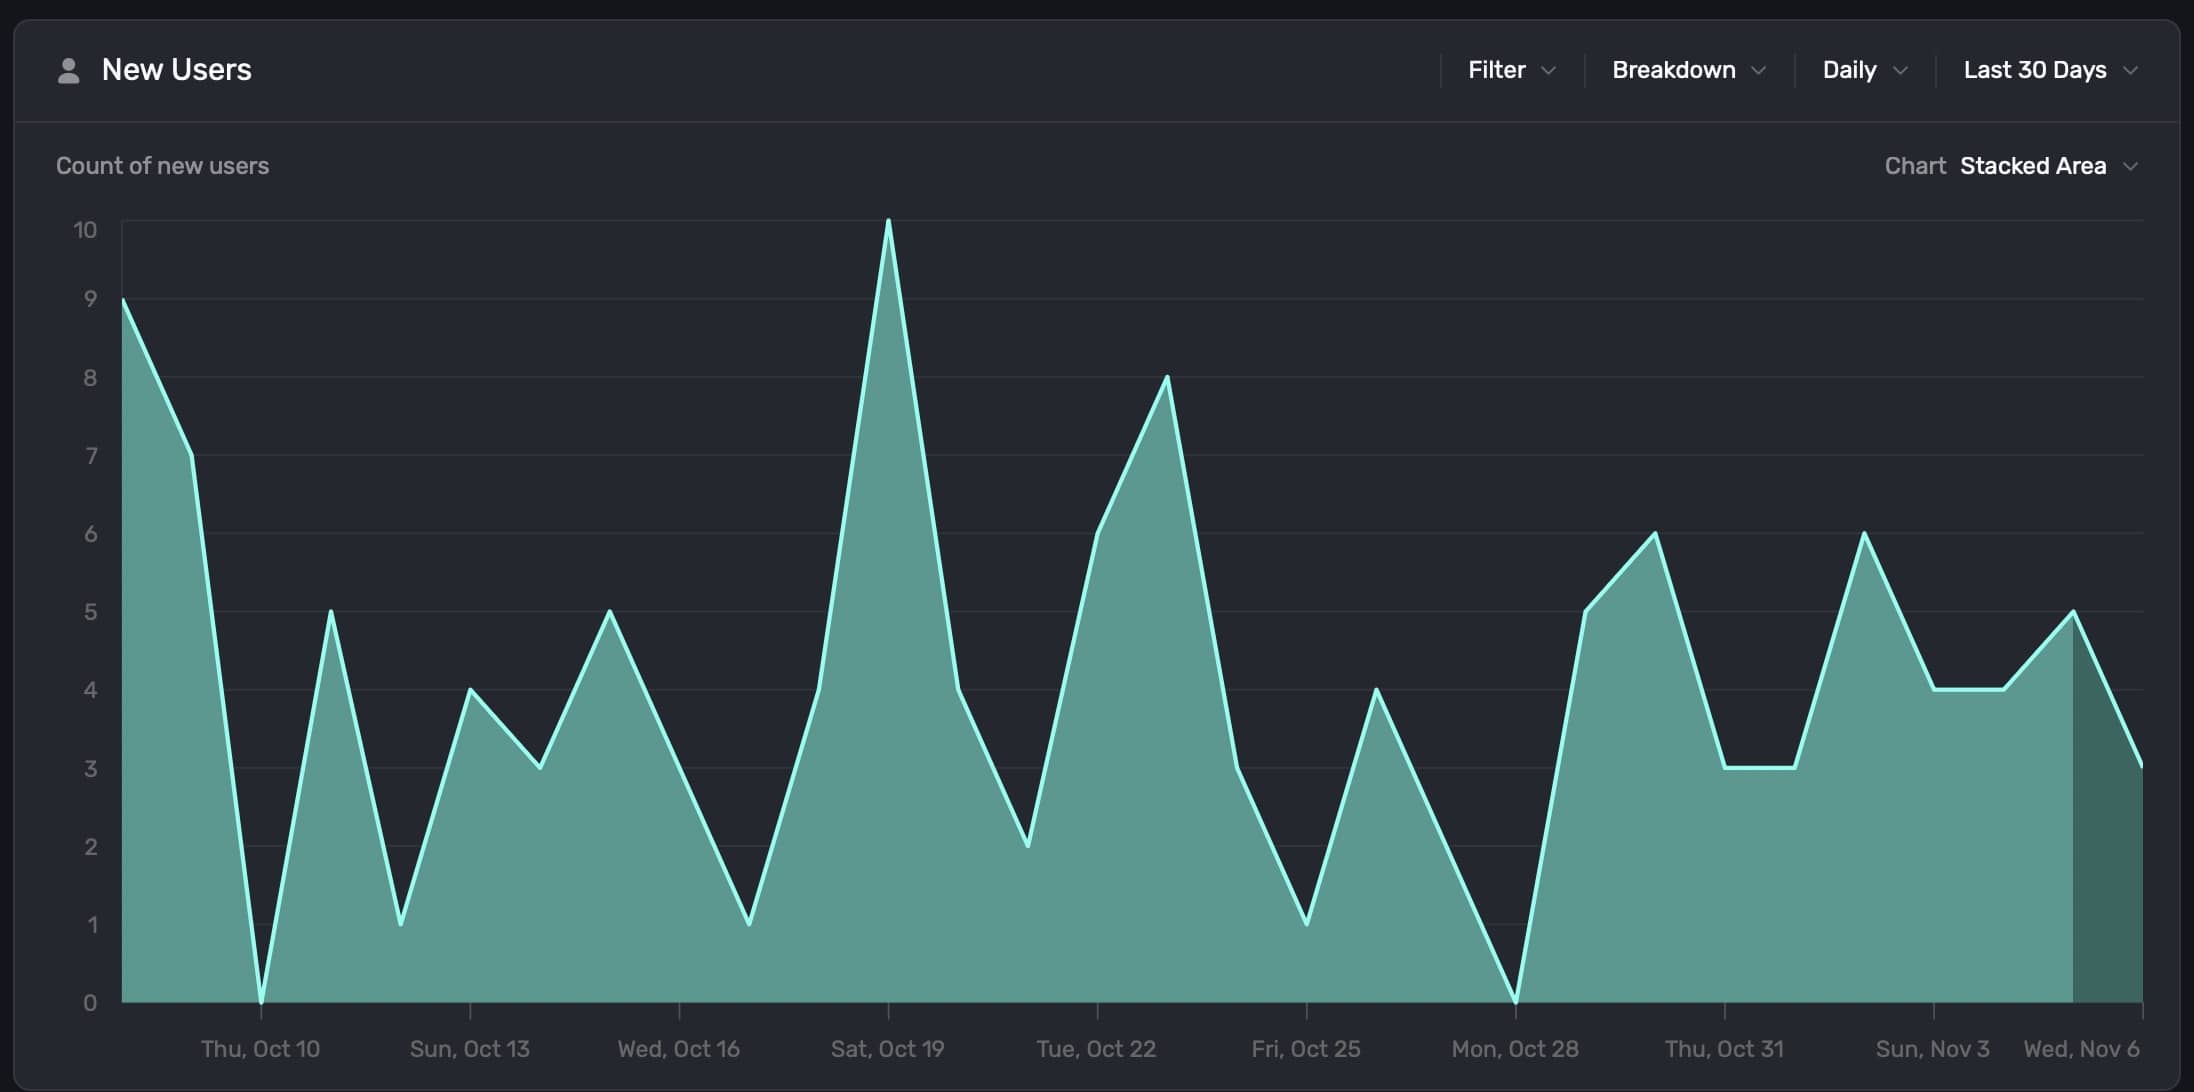Click the user profile icon beside New Users
This screenshot has width=2194, height=1092.
click(68, 70)
